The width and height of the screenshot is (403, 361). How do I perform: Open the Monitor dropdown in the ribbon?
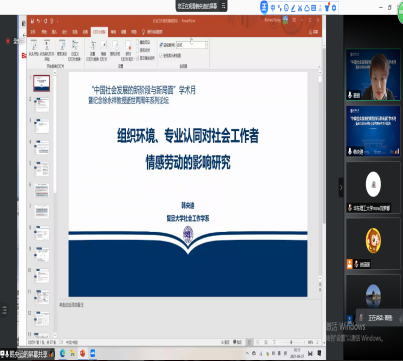192,45
